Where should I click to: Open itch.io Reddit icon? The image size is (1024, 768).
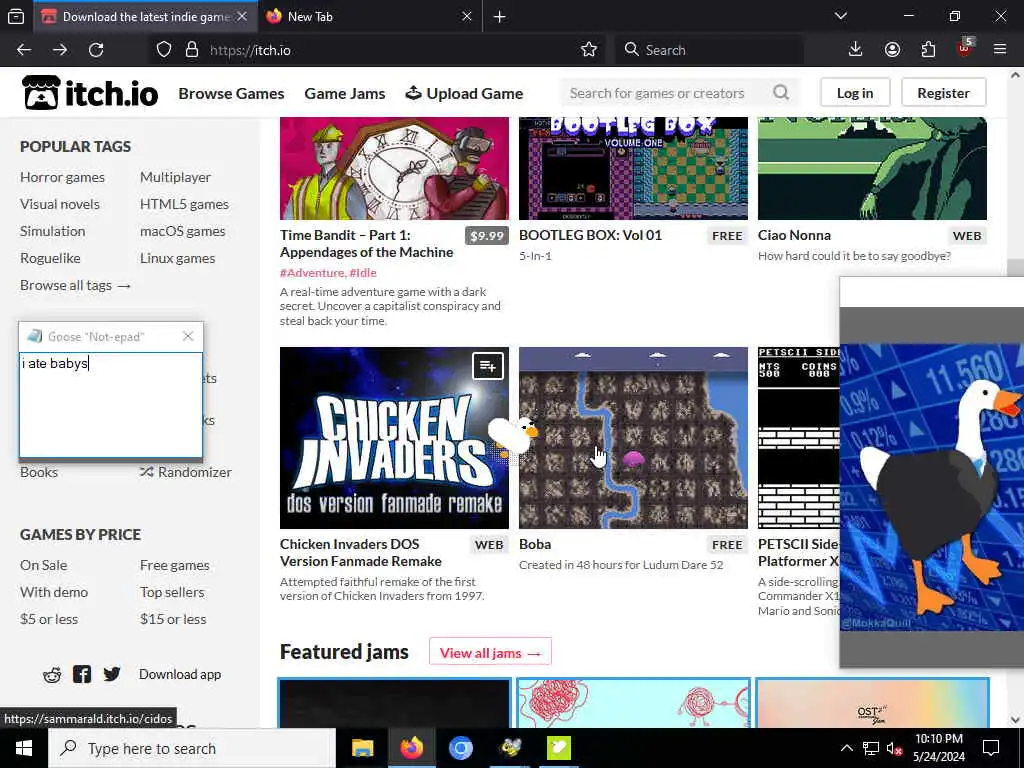pos(52,675)
